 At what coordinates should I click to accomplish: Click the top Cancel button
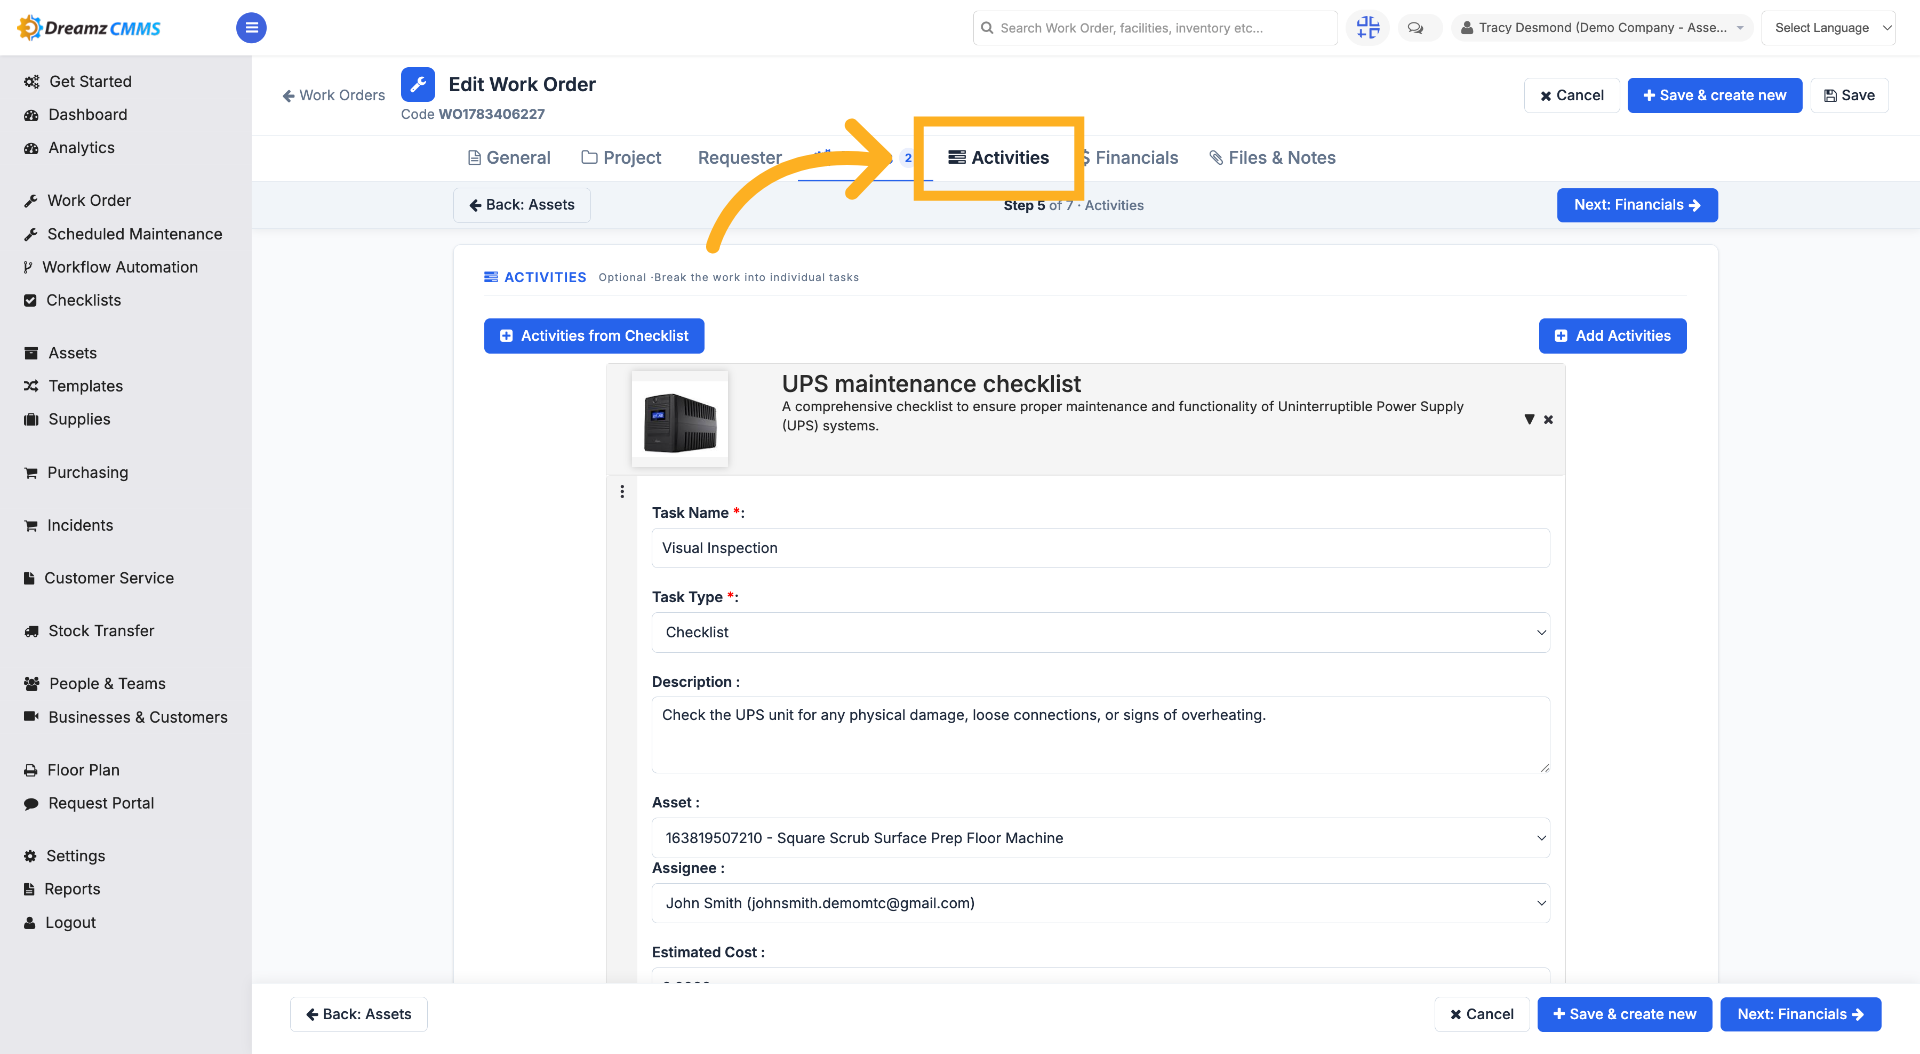[x=1572, y=95]
